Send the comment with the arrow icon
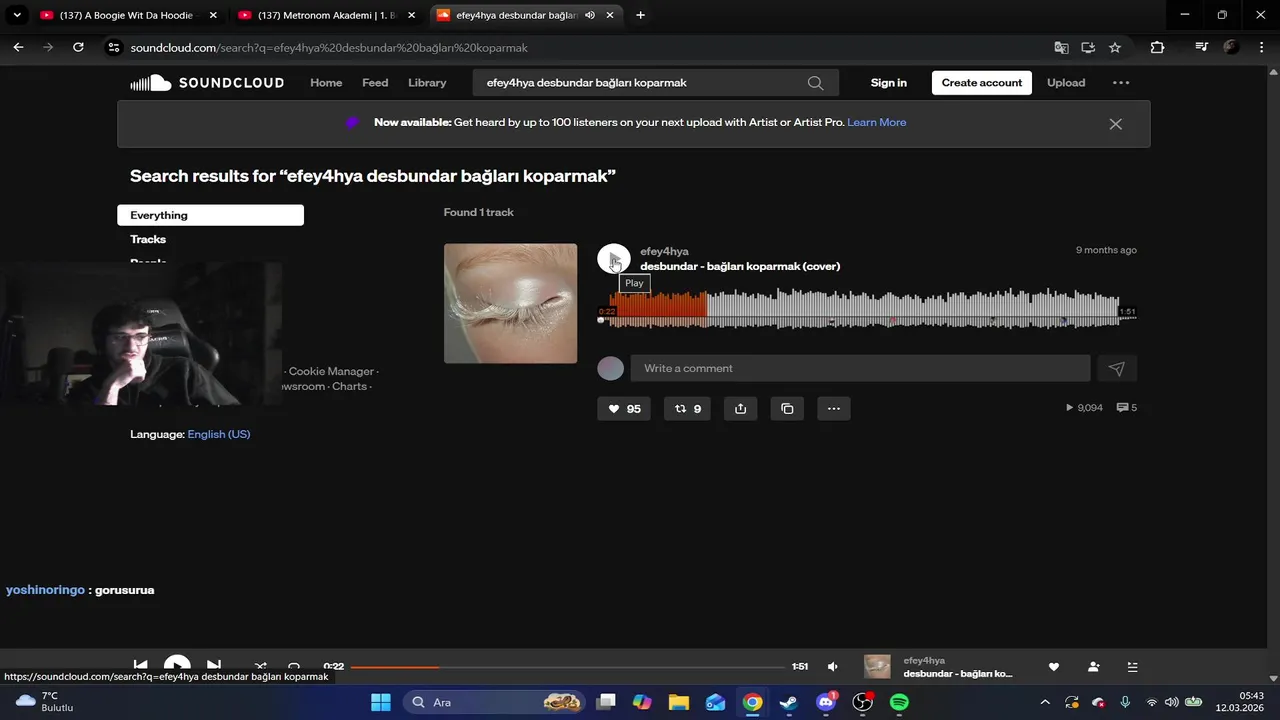This screenshot has height=720, width=1280. tap(1117, 368)
